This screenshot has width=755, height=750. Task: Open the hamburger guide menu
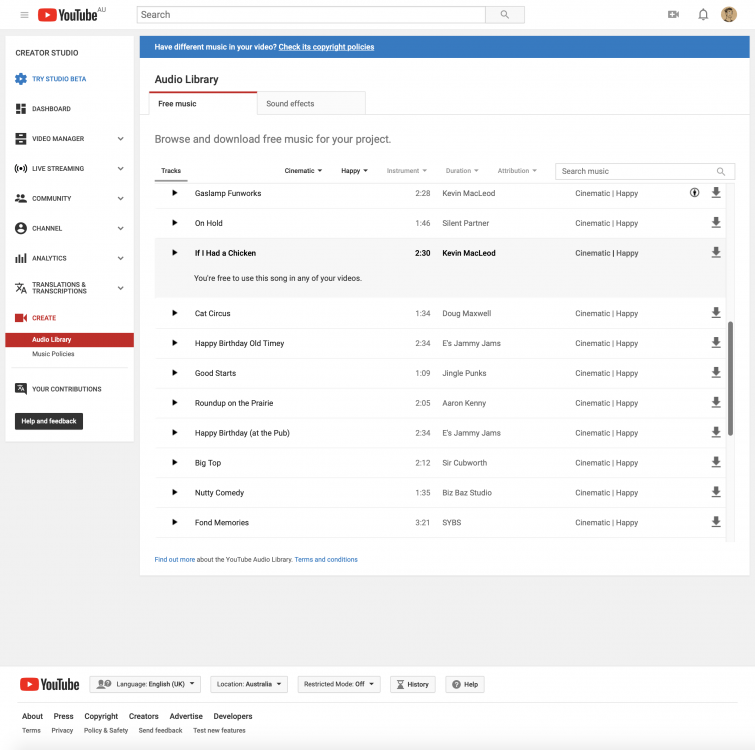[24, 15]
